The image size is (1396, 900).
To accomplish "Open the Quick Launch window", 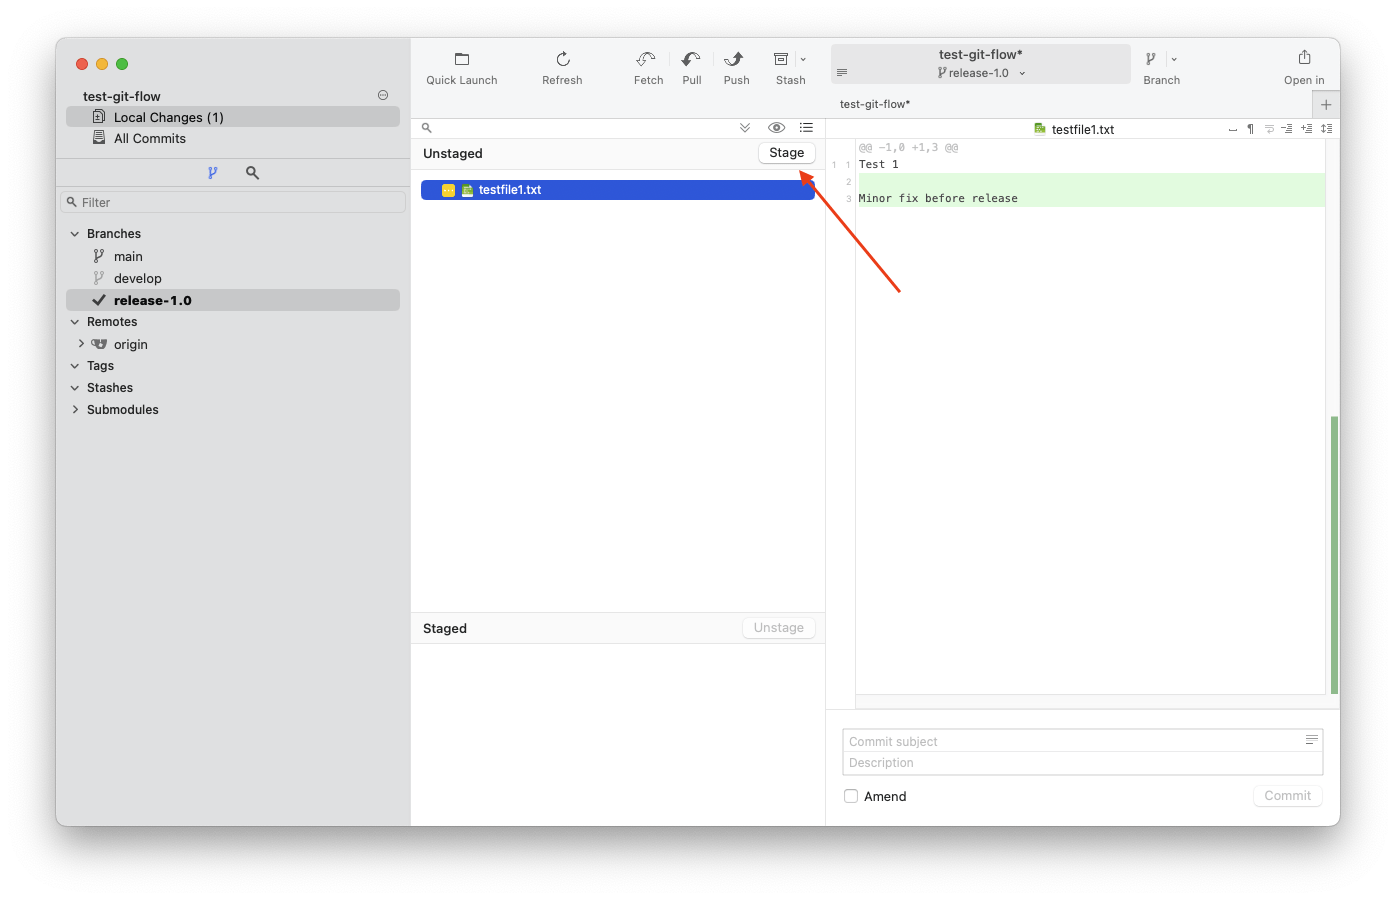I will (x=461, y=60).
